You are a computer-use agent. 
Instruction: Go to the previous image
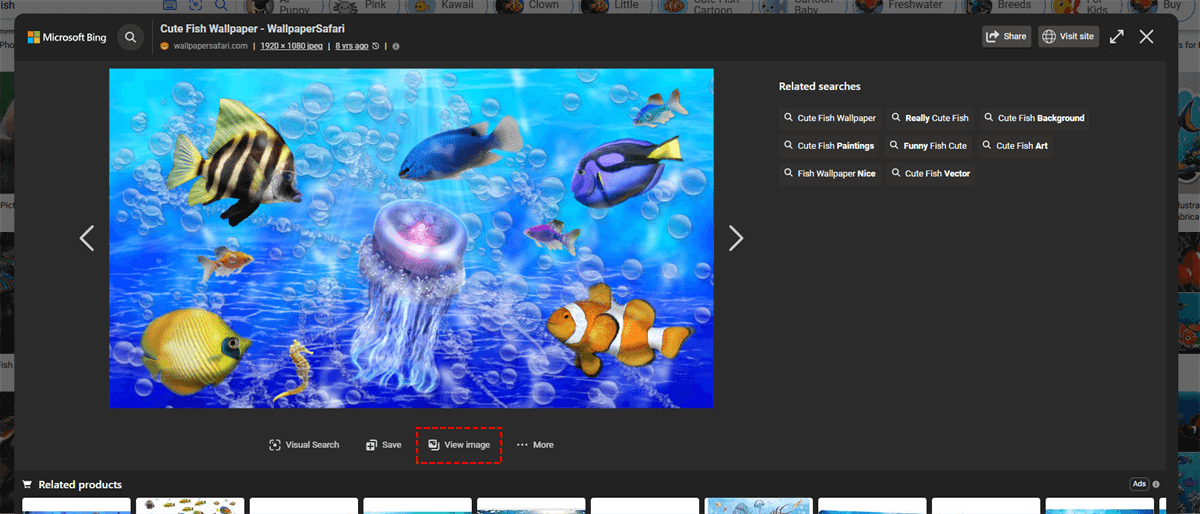click(87, 238)
